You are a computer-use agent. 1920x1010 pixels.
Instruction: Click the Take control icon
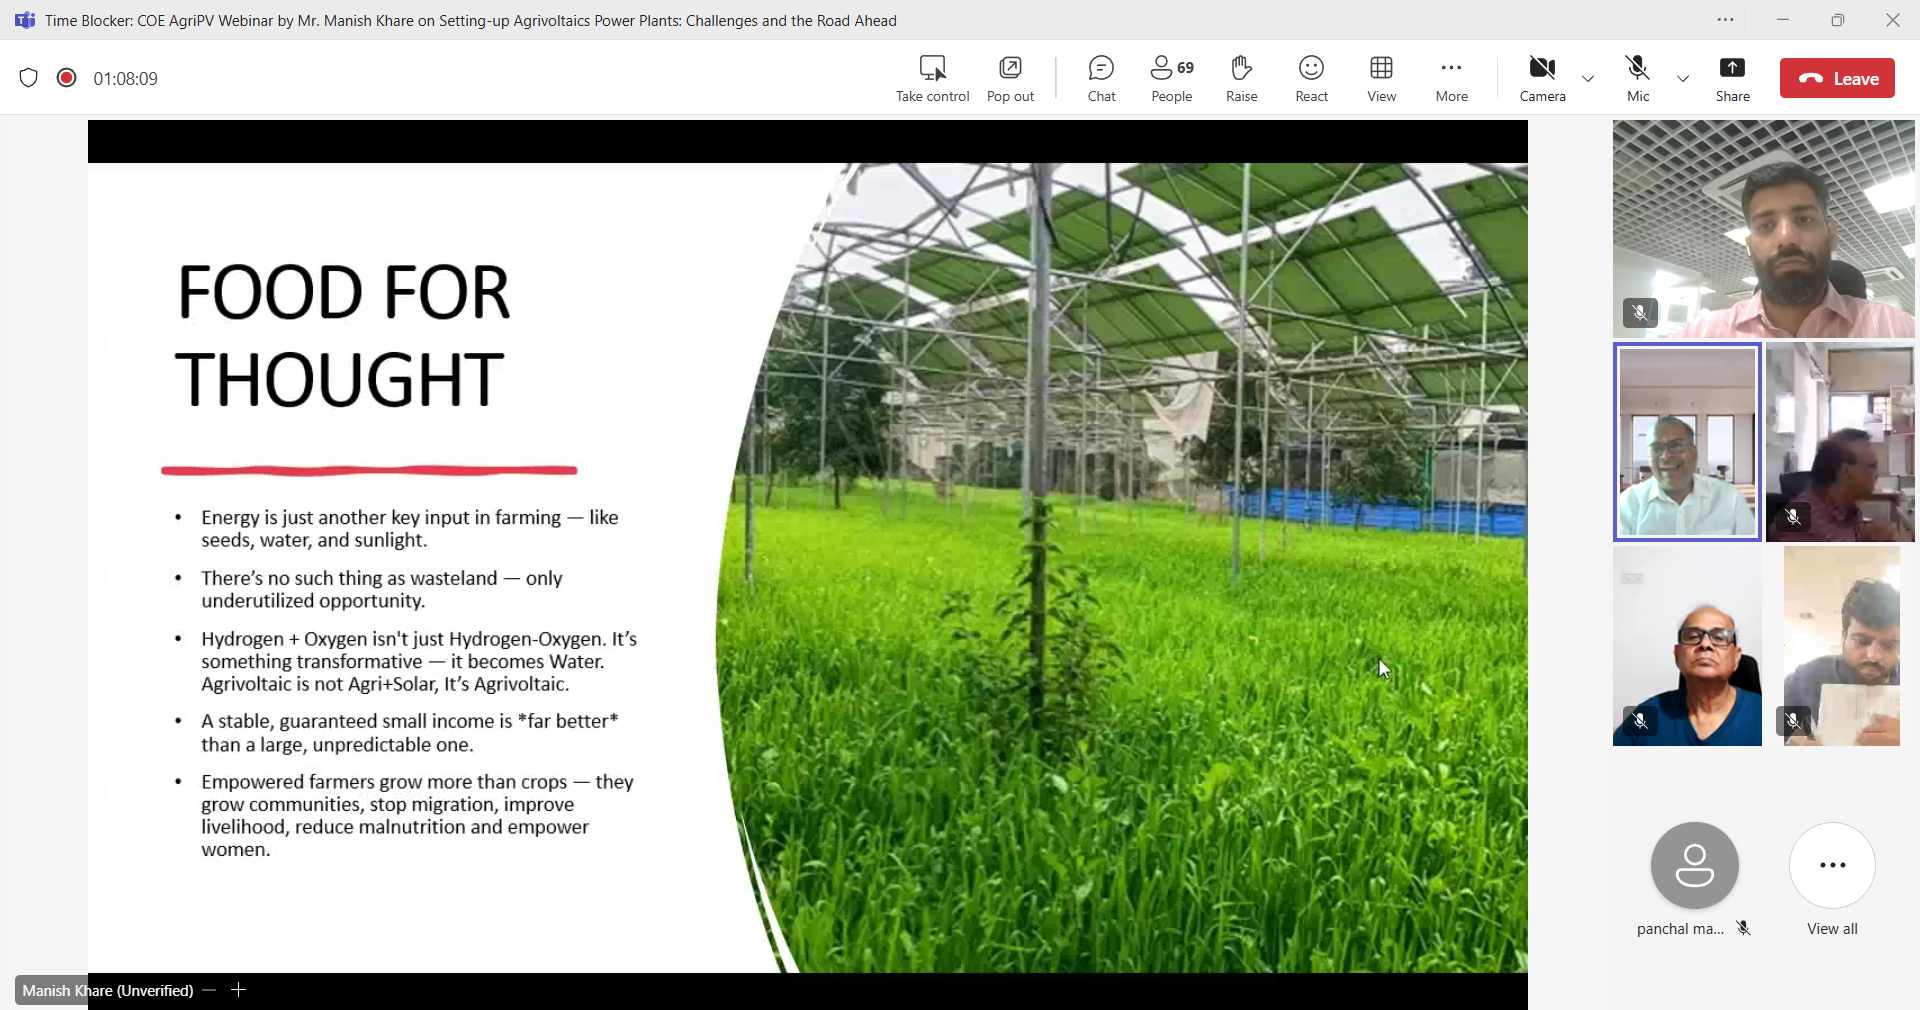[x=932, y=68]
